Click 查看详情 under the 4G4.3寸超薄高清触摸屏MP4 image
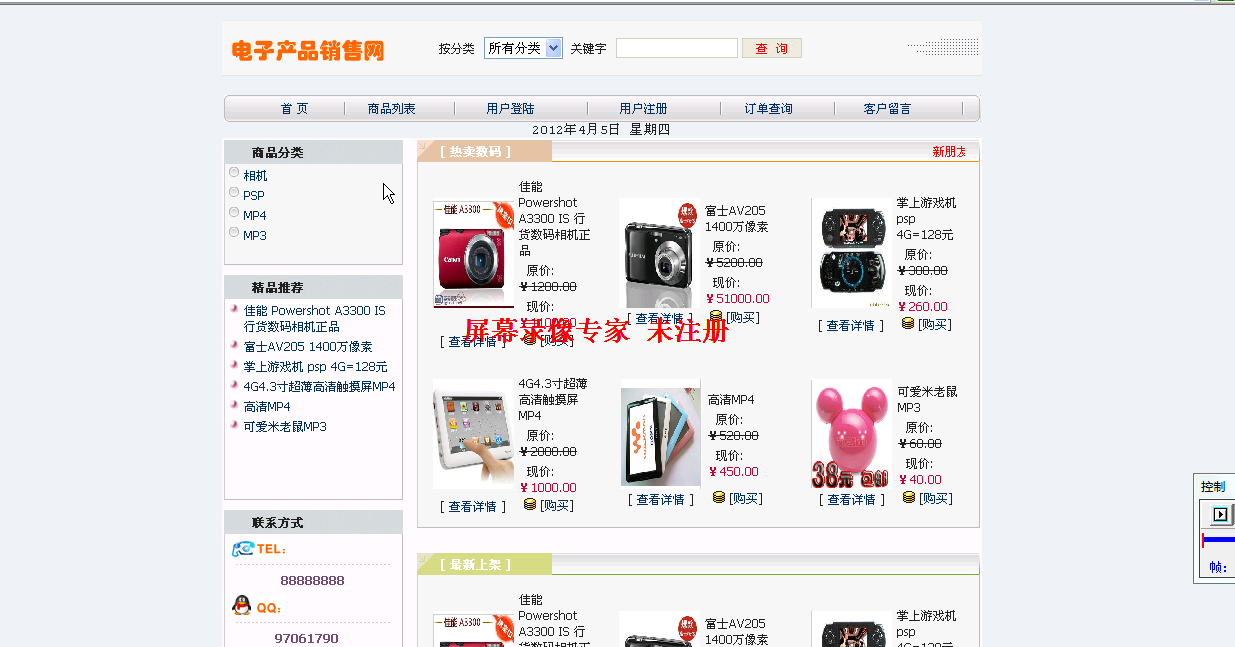Viewport: 1235px width, 647px height. click(x=473, y=507)
